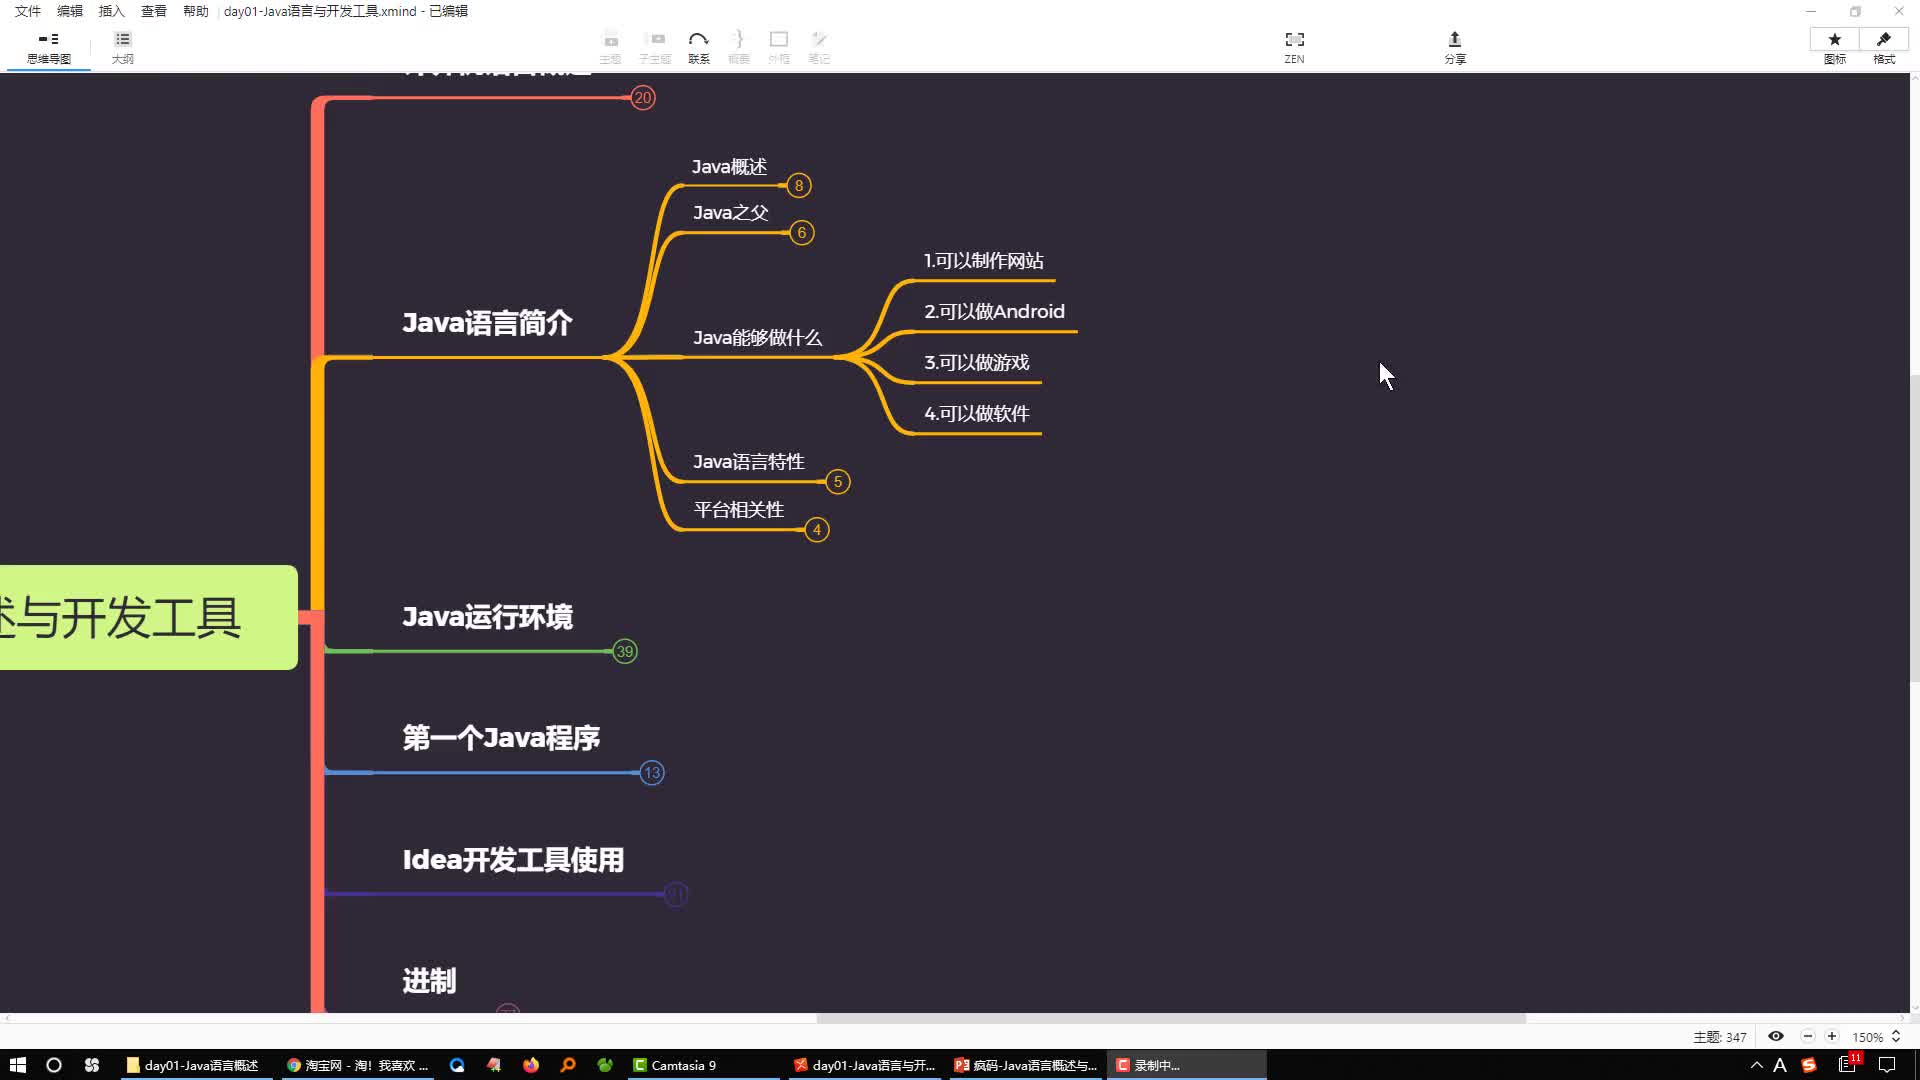The width and height of the screenshot is (1920, 1080).
Task: Expand Java概述 collapsed badge 8
Action: click(799, 185)
